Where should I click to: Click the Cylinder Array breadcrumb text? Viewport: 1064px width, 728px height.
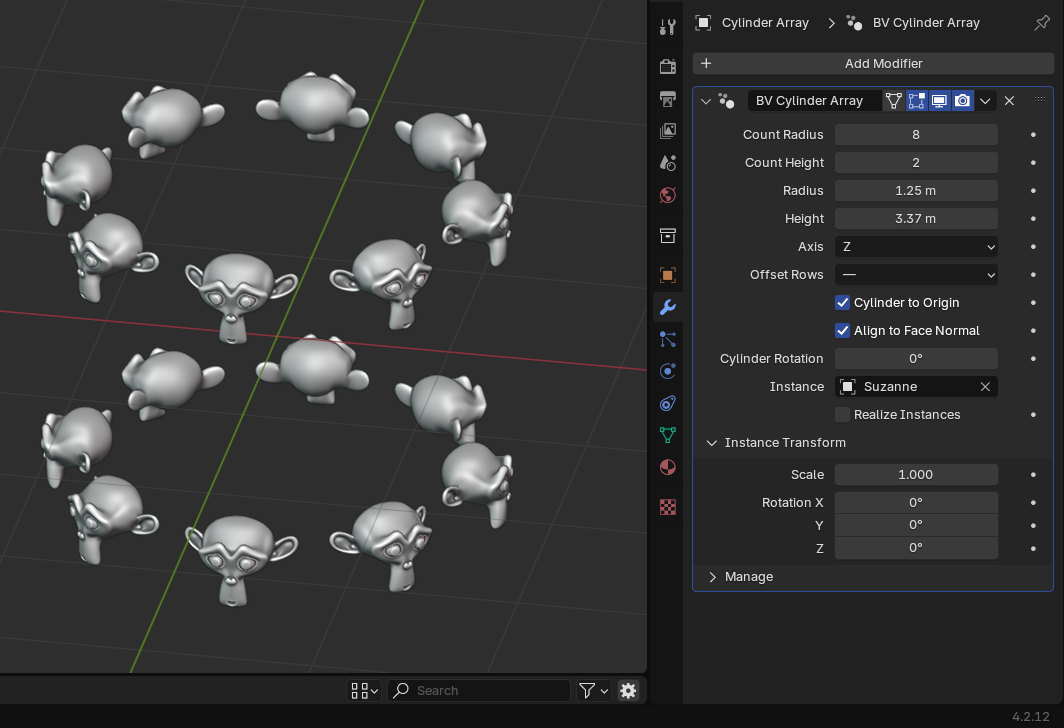765,23
